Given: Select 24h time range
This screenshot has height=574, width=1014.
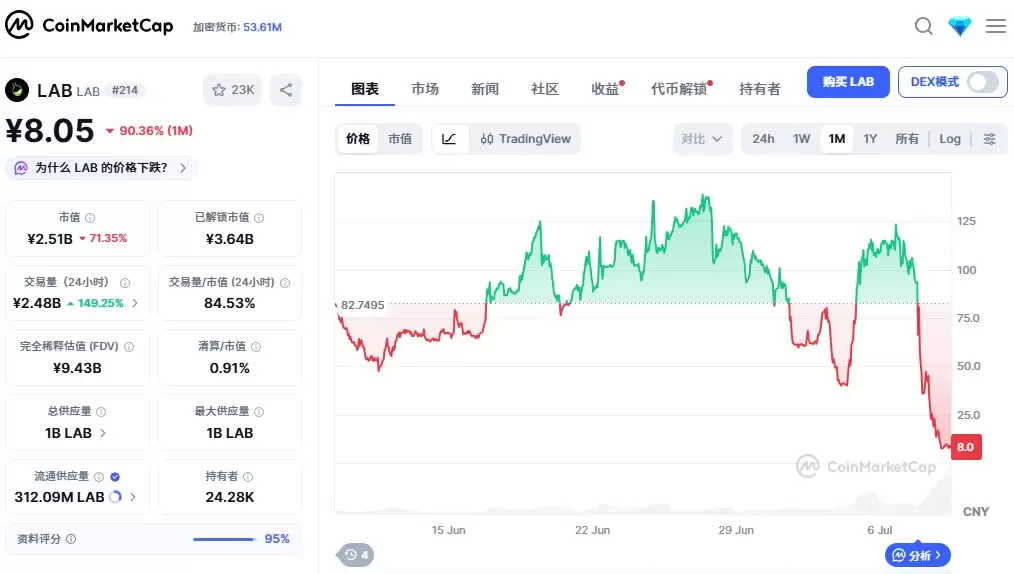Looking at the screenshot, I should point(763,139).
